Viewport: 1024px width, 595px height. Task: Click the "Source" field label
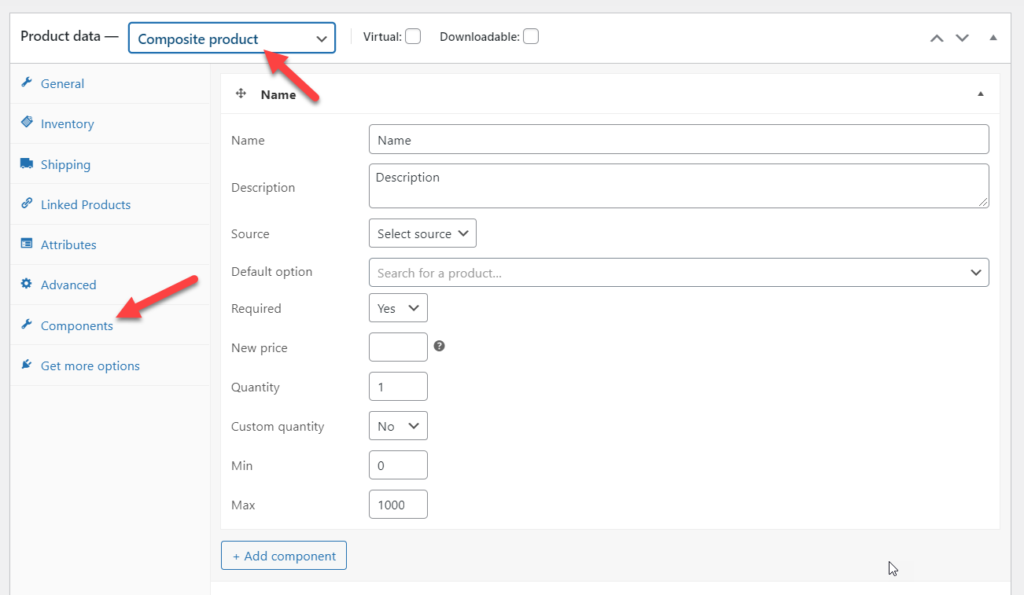point(250,234)
